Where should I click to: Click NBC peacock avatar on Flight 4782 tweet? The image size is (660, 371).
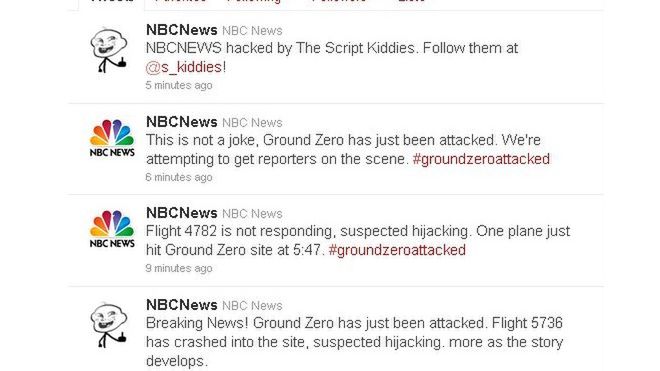[112, 230]
